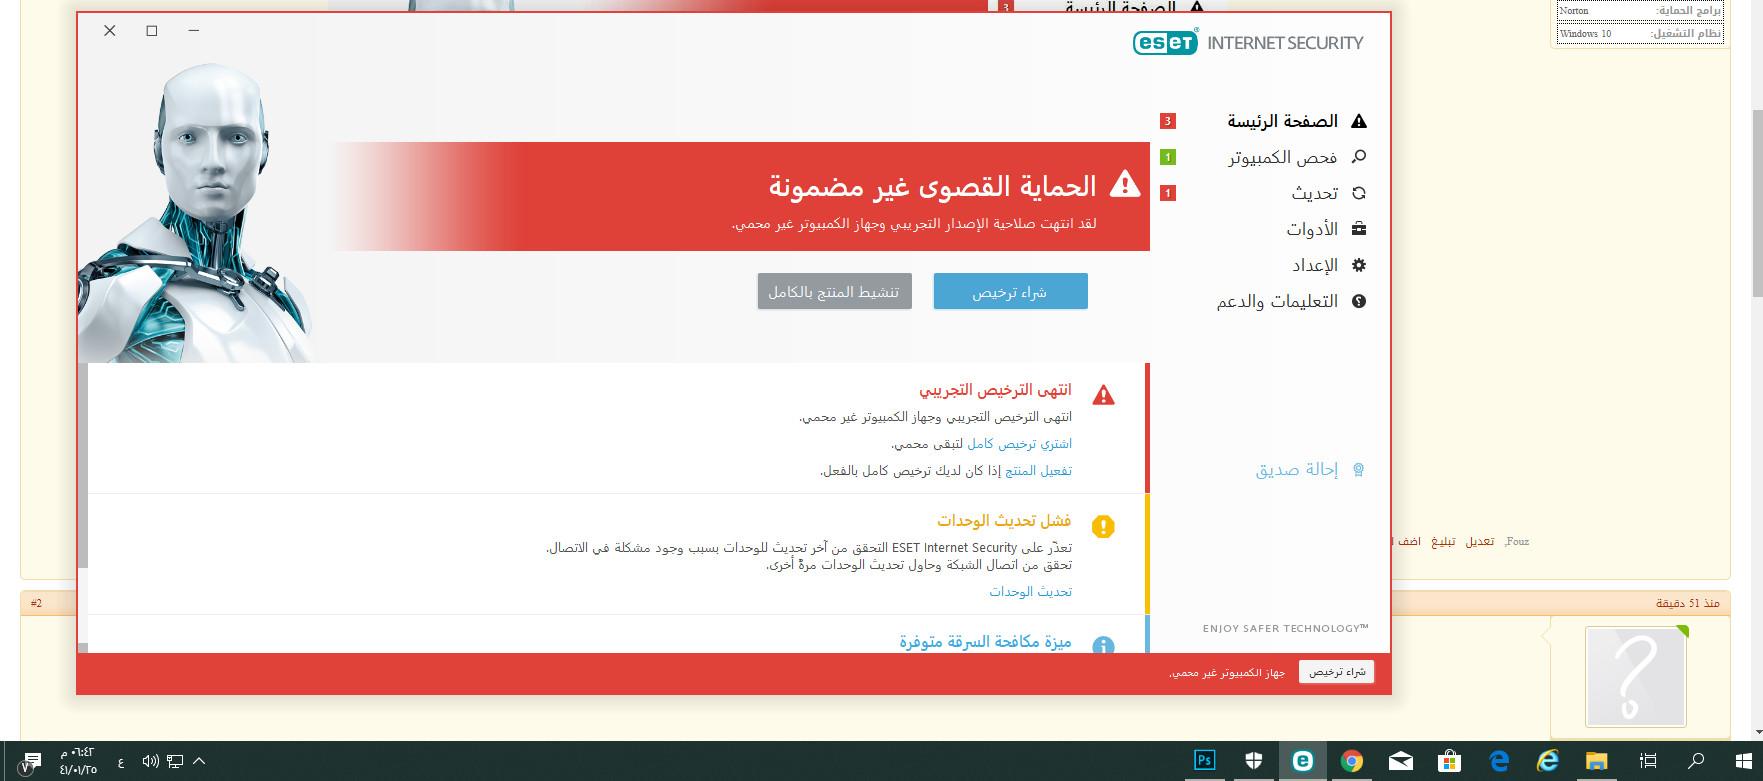Viewport: 1763px width, 781px height.
Task: Open the Mail app from taskbar
Action: (1401, 761)
